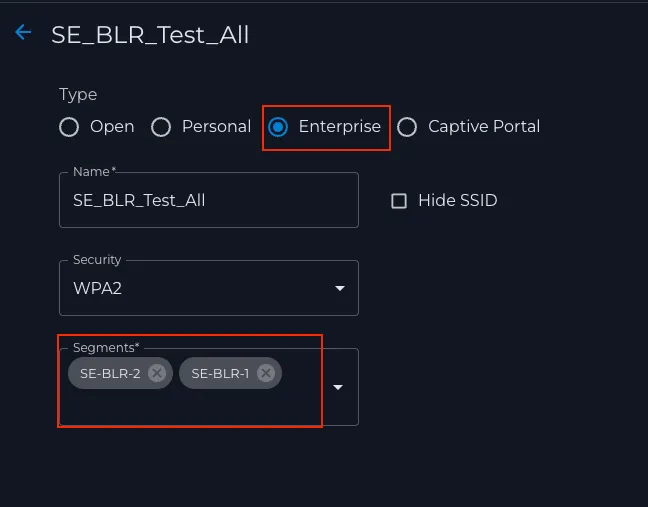The image size is (648, 507).
Task: Click the Type section label
Action: [78, 95]
